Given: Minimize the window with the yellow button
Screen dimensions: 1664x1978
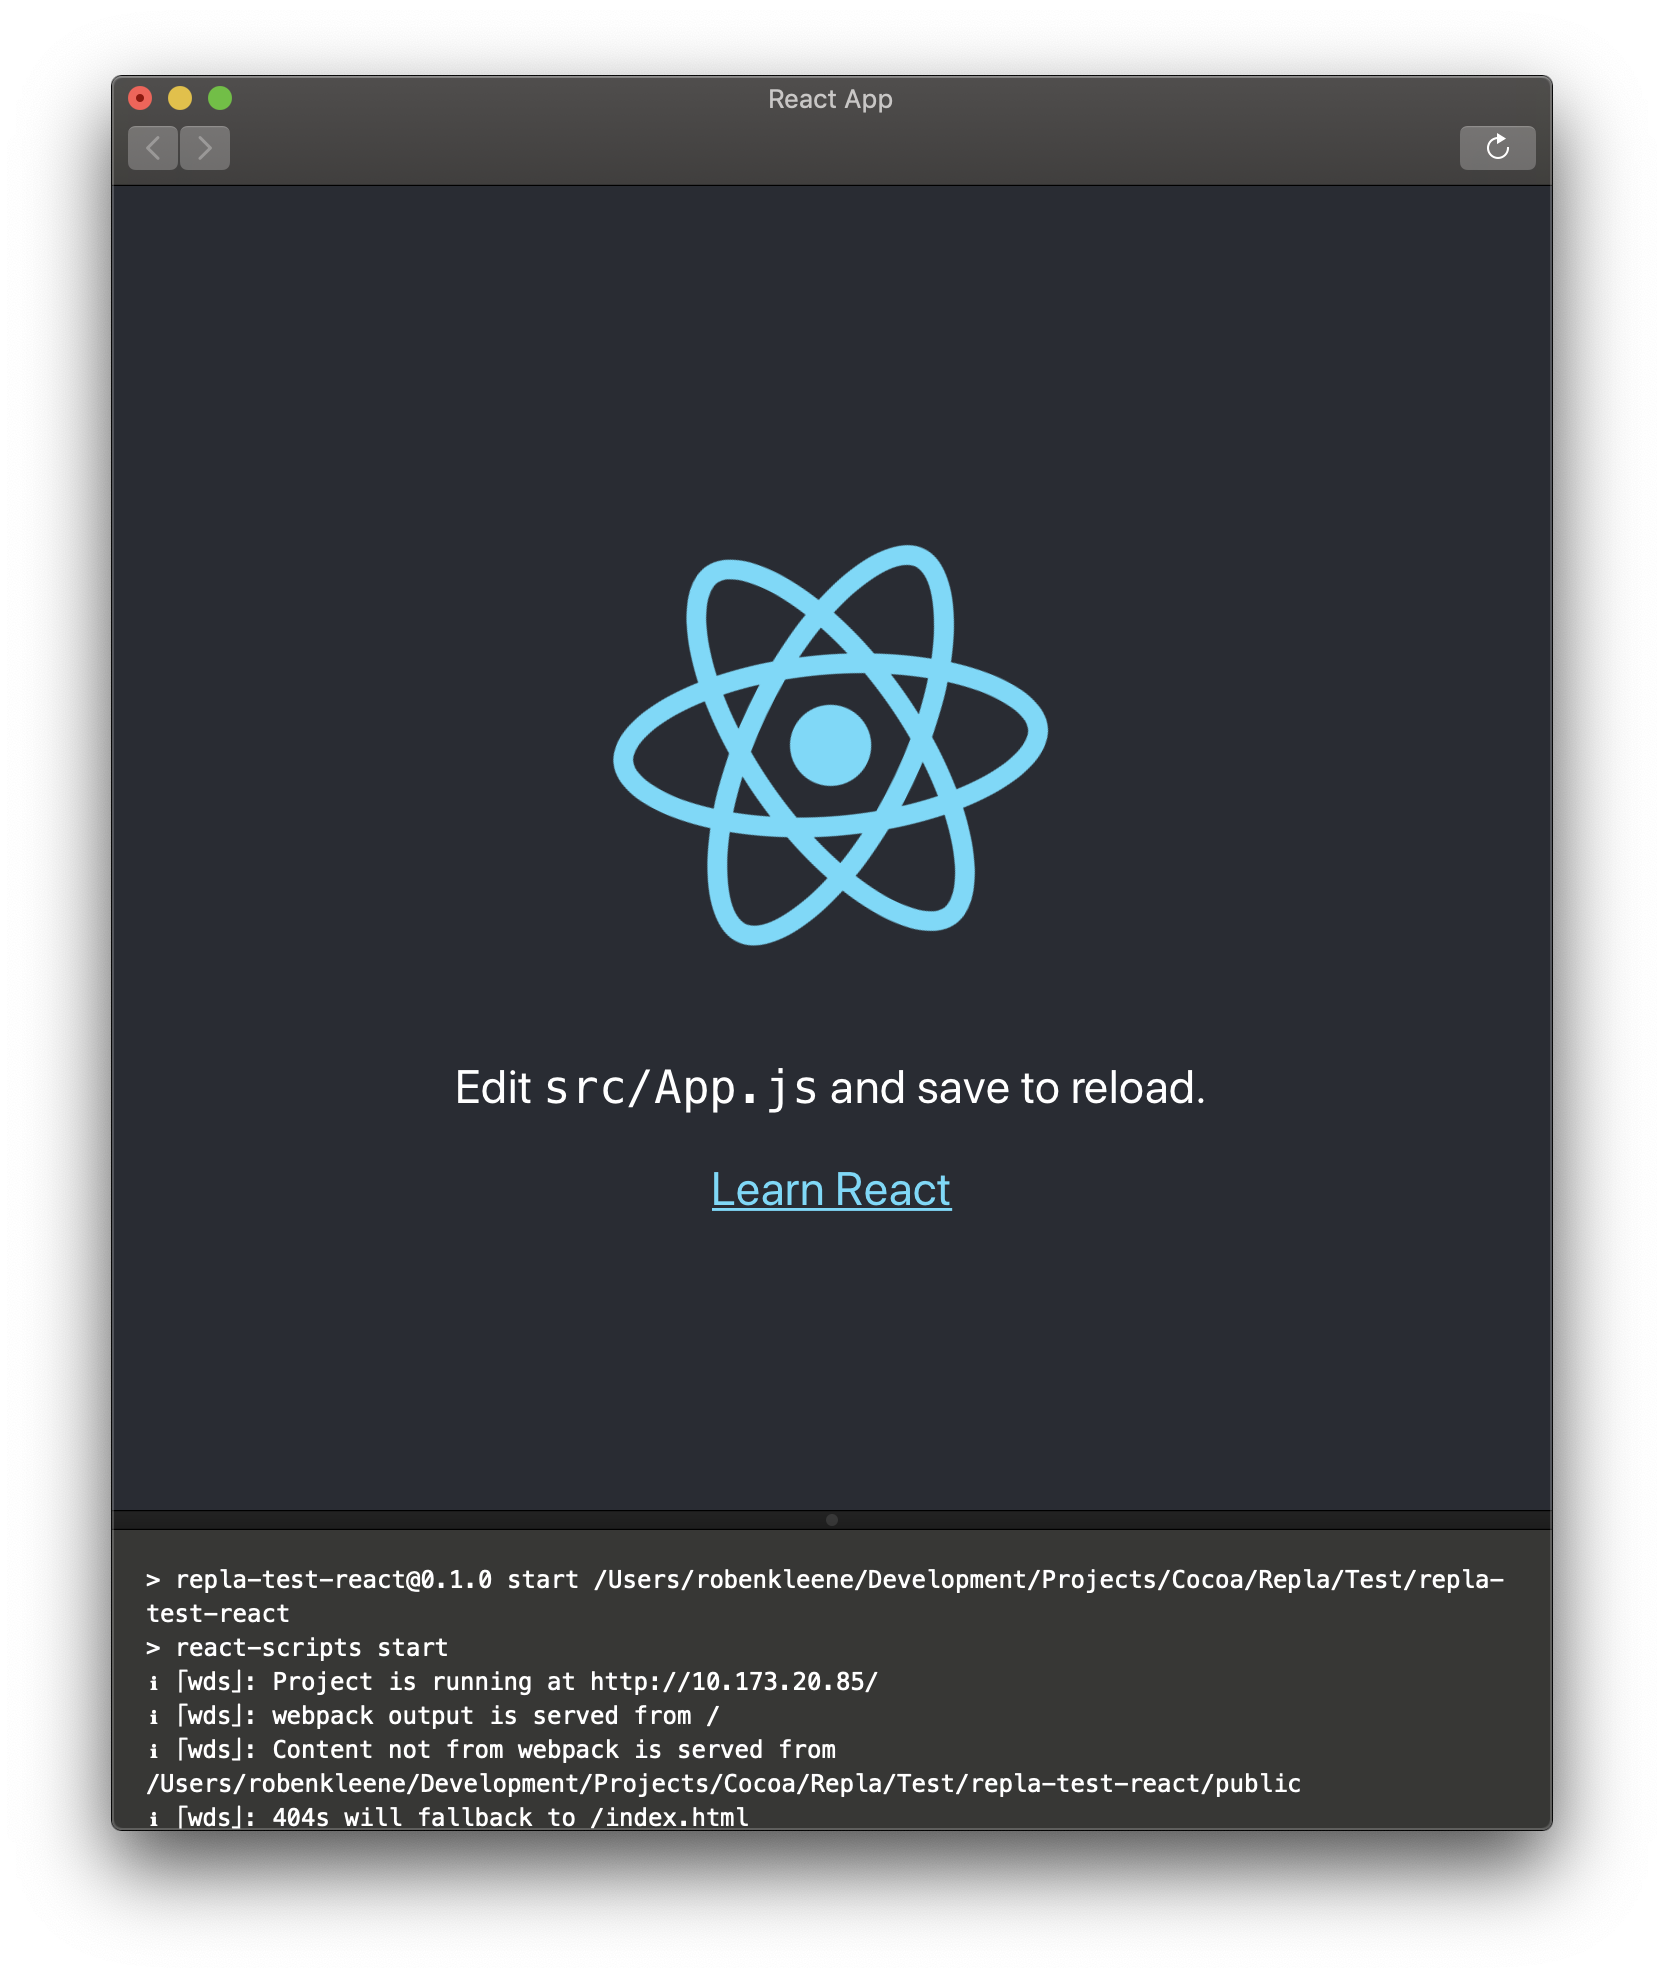Looking at the screenshot, I should click(x=180, y=98).
